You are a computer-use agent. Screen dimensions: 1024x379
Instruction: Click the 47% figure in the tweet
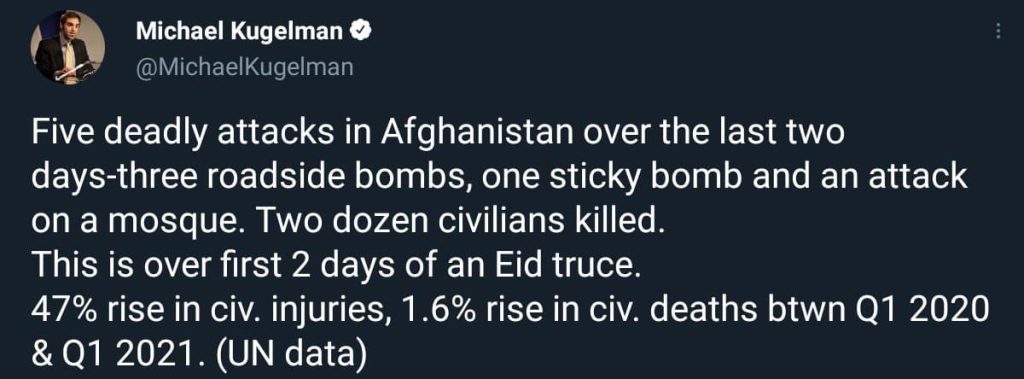[59, 310]
